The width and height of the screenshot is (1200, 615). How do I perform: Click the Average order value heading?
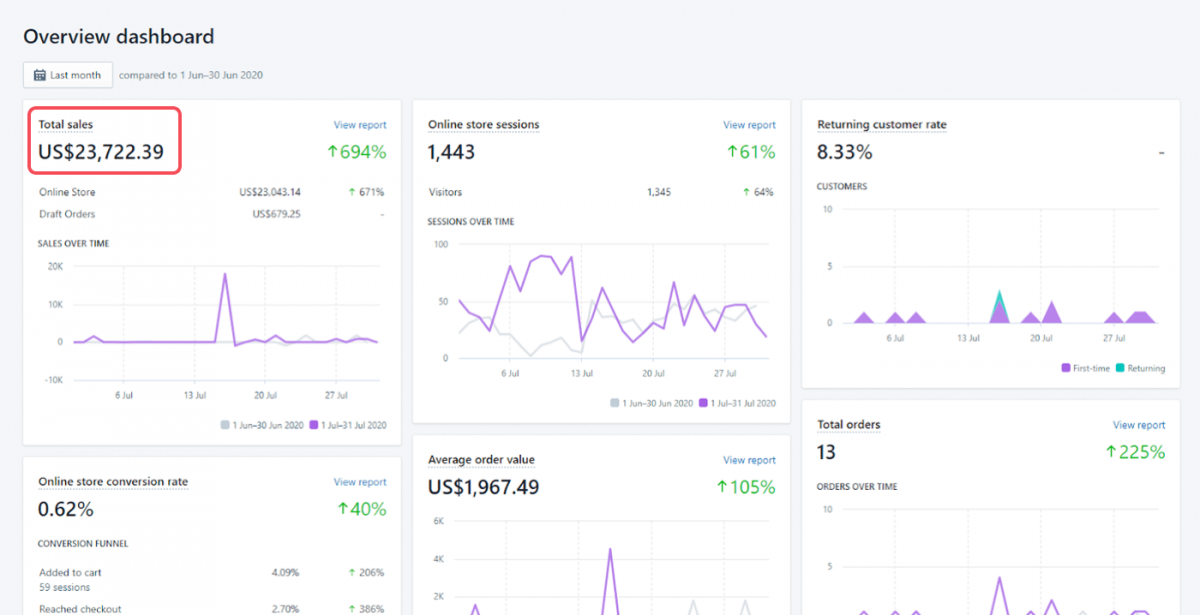click(481, 460)
